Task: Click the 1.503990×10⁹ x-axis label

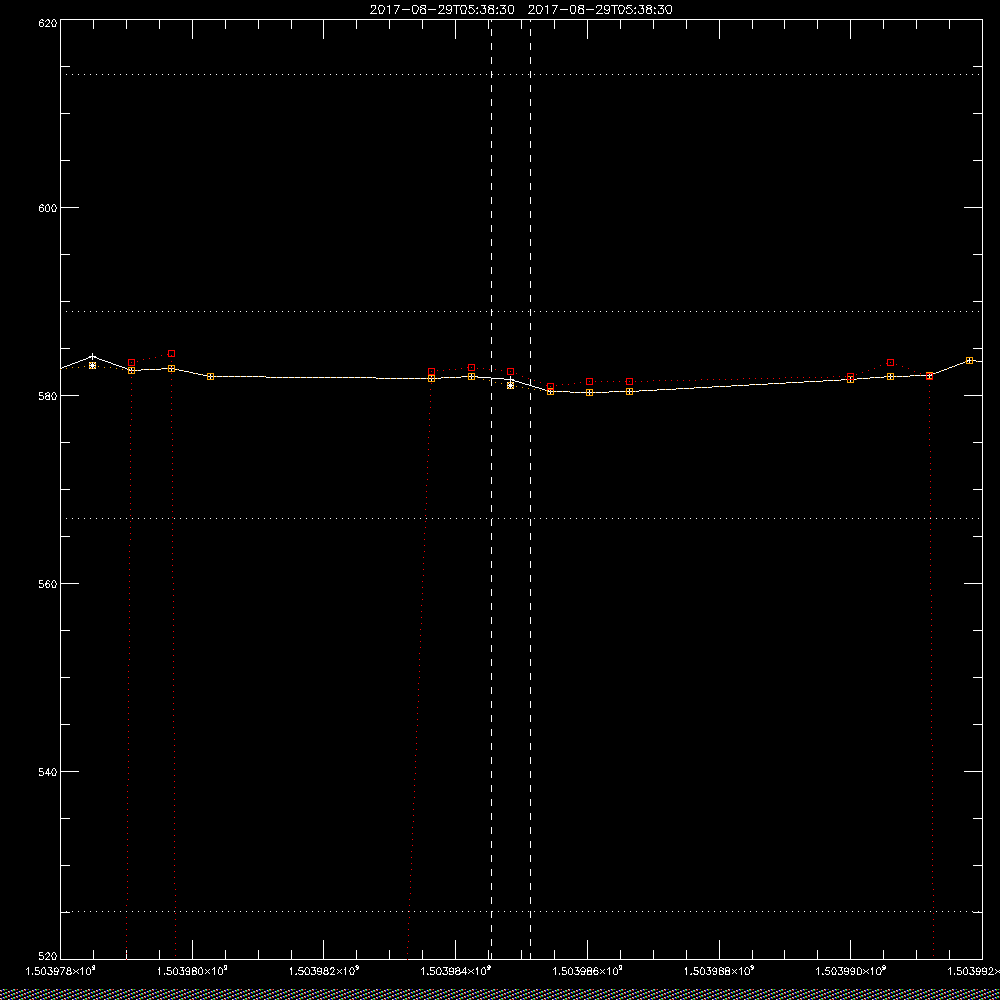Action: pos(851,971)
